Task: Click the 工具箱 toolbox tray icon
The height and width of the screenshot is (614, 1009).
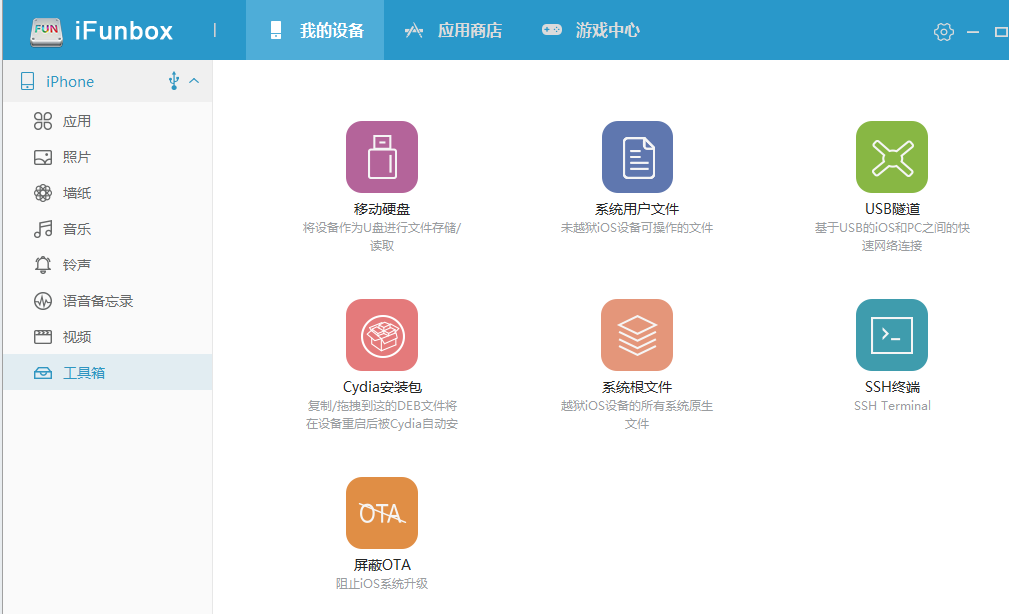Action: click(x=43, y=373)
